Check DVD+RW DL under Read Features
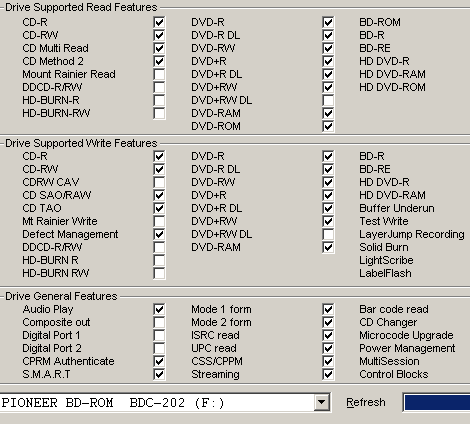Screen dimensions: 470x424 click(328, 100)
